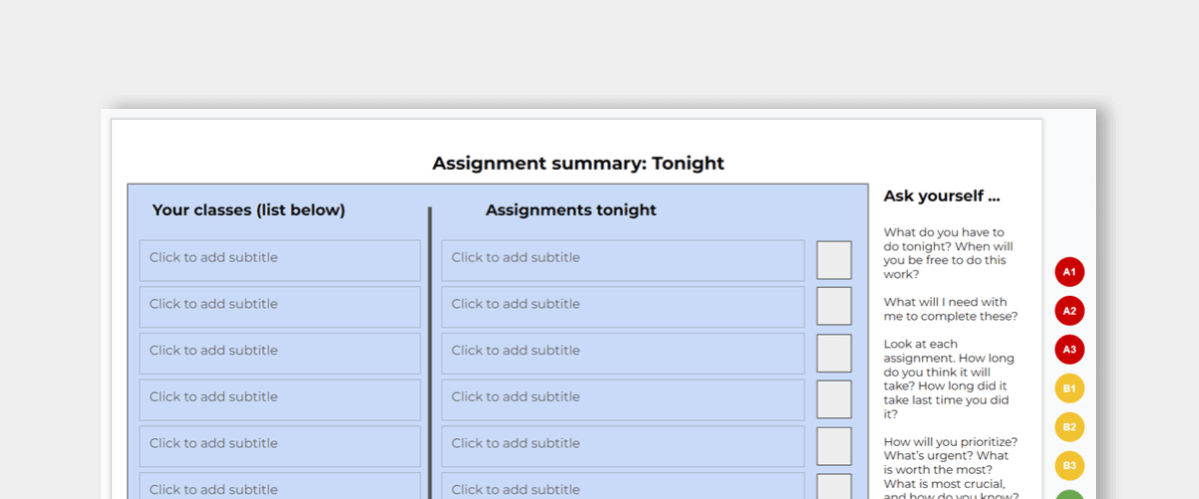Select the Your classes (list below) heading
Screen dimensions: 1199x499
[249, 210]
